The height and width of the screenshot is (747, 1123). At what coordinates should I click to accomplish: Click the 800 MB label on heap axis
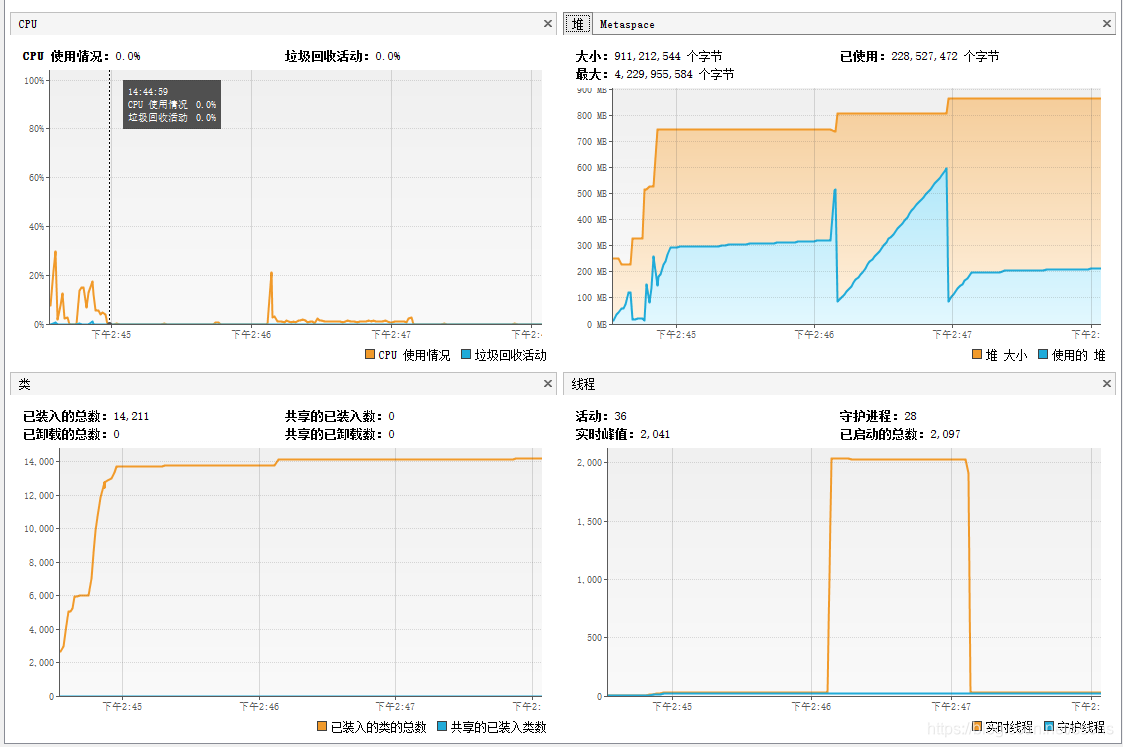[x=592, y=115]
